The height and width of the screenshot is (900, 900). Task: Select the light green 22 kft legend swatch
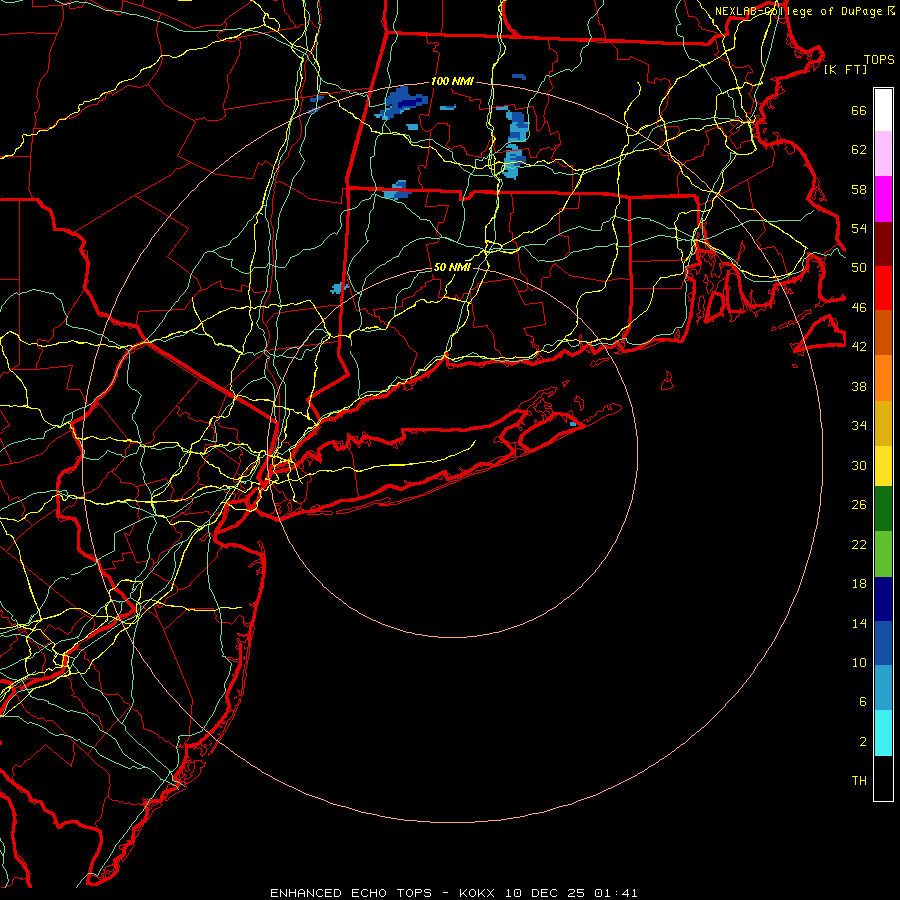point(883,554)
